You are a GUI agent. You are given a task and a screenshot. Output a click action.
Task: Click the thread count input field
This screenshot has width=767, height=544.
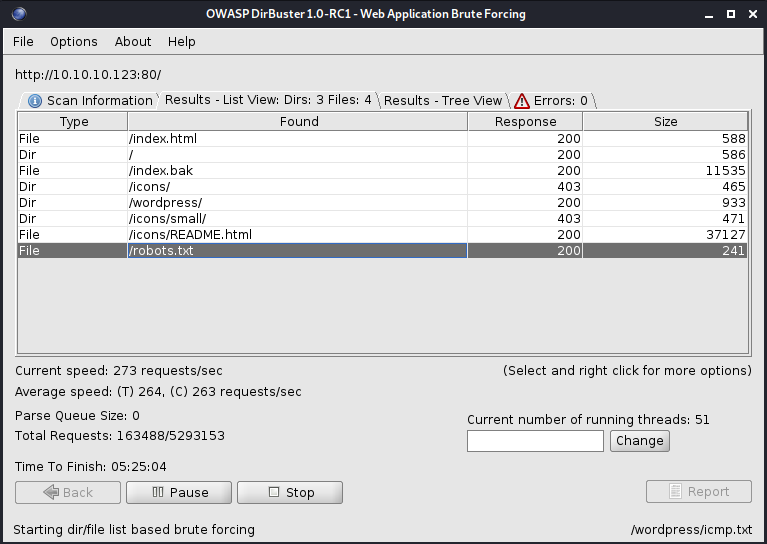pos(535,441)
